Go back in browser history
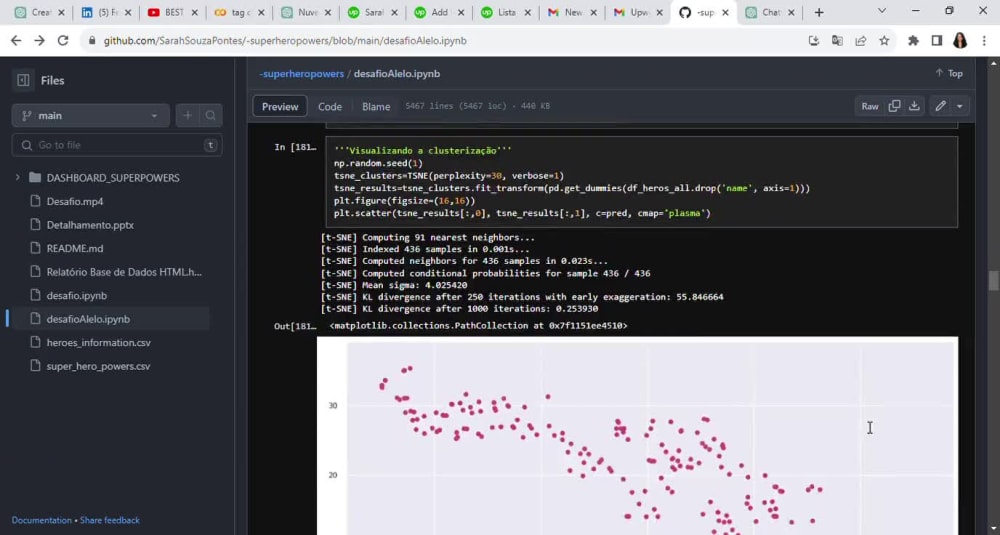The image size is (1000, 535). (x=16, y=41)
